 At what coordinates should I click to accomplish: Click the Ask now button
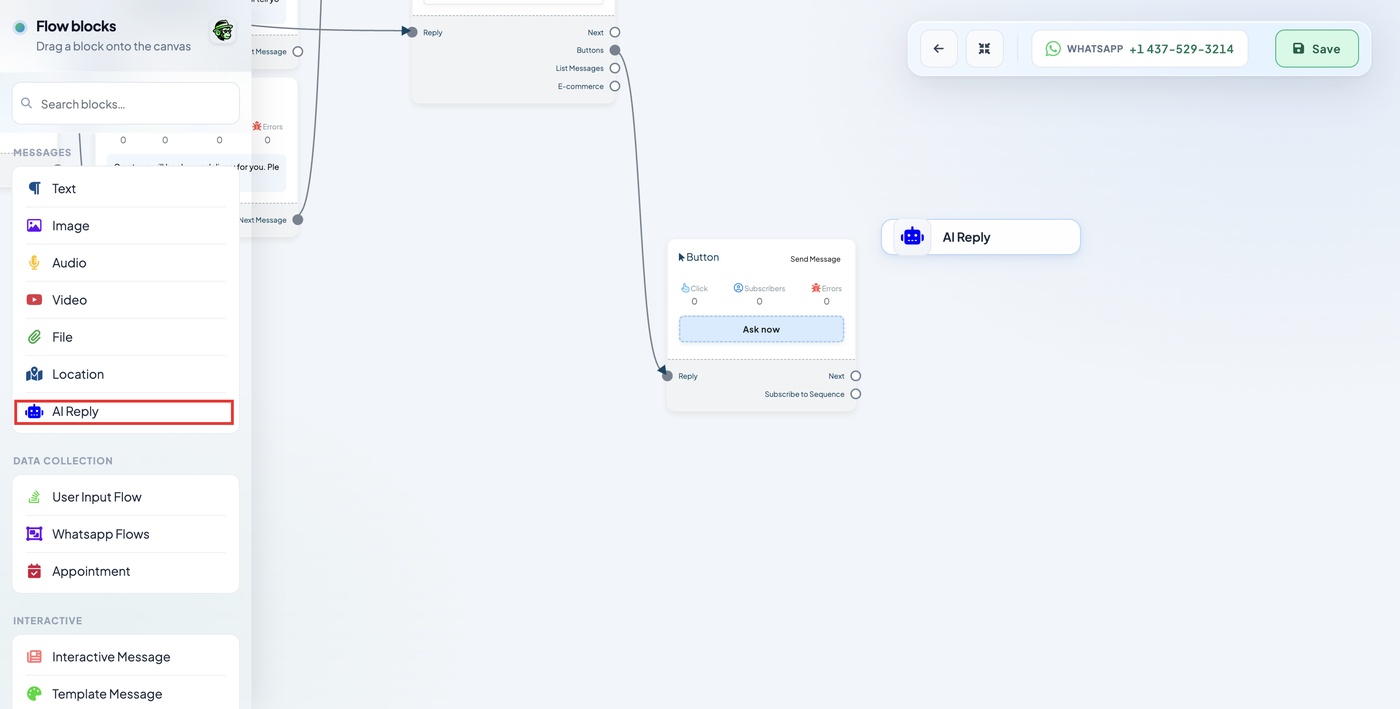[761, 329]
